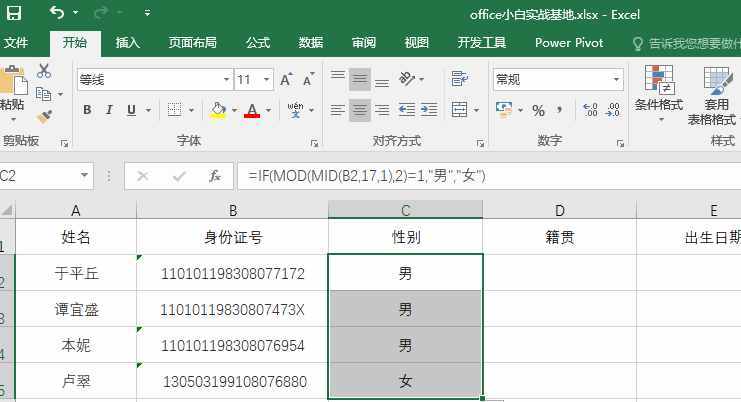Apply the accounting number format
This screenshot has width=741, height=402.
point(504,110)
